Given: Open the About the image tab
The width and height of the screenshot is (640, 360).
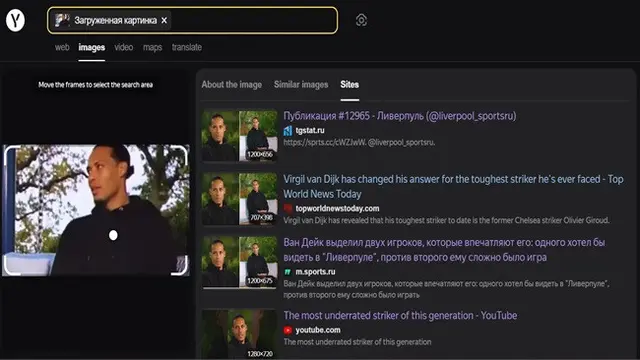Looking at the screenshot, I should pos(231,84).
